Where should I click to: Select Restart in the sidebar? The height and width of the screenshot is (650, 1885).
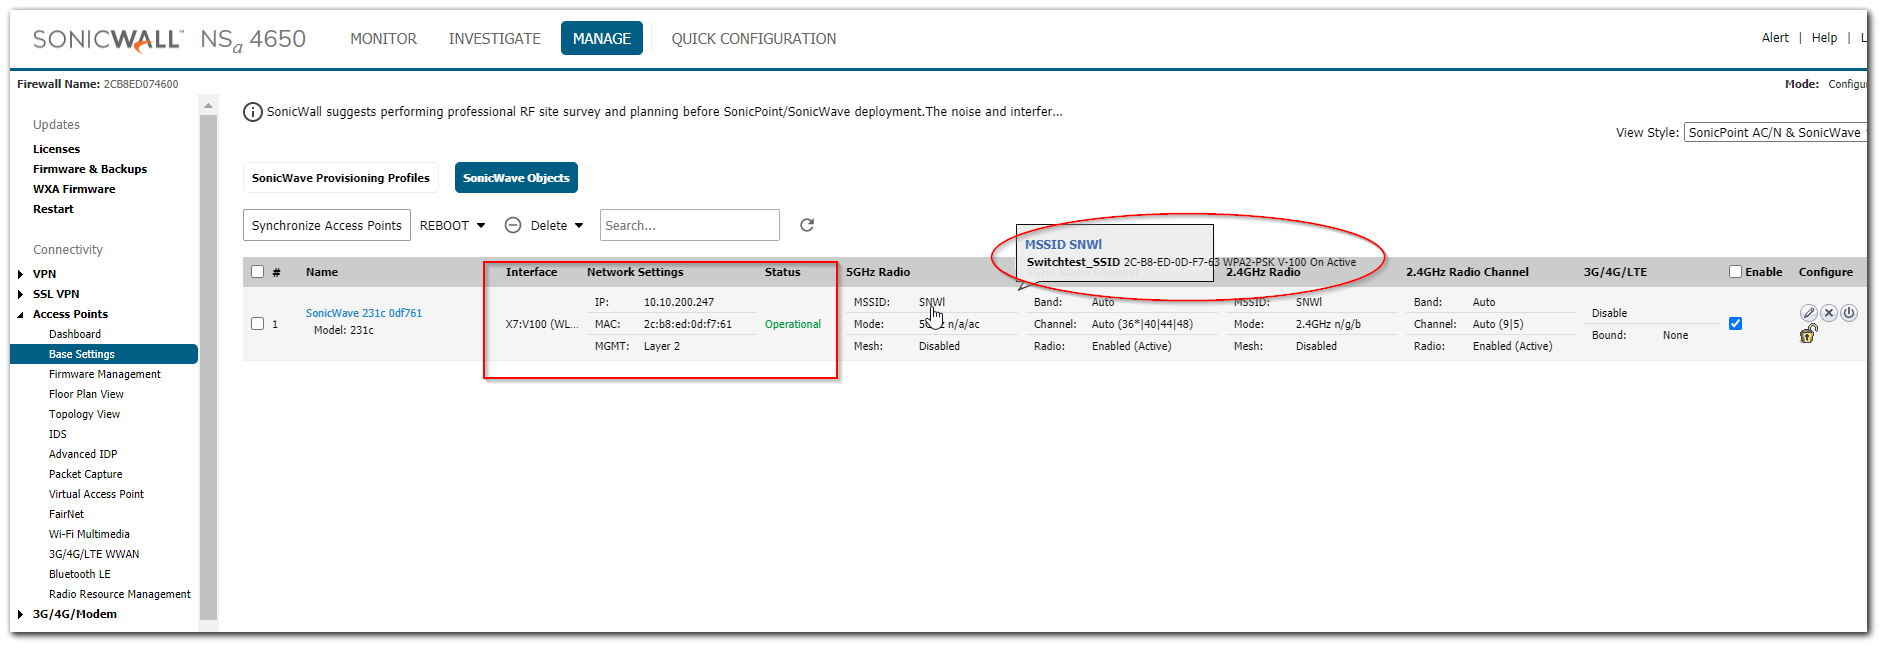[x=53, y=209]
